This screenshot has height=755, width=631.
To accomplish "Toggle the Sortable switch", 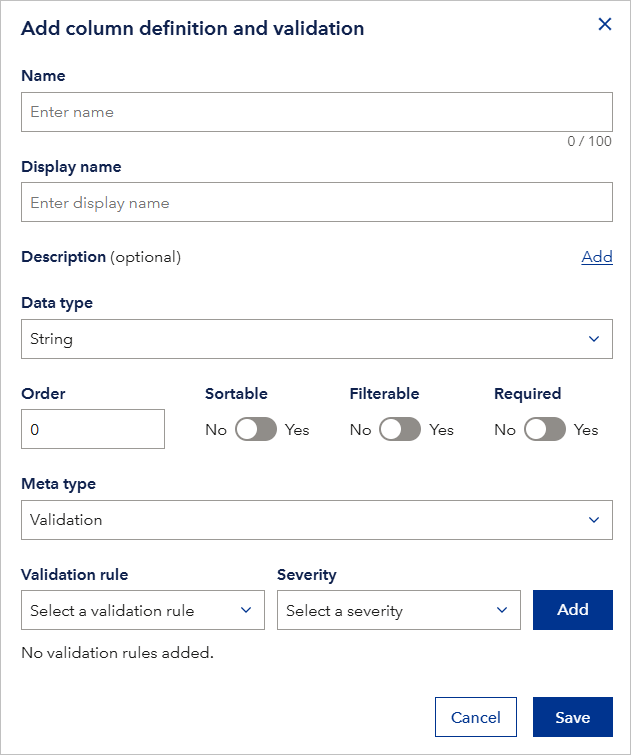I will (255, 430).
